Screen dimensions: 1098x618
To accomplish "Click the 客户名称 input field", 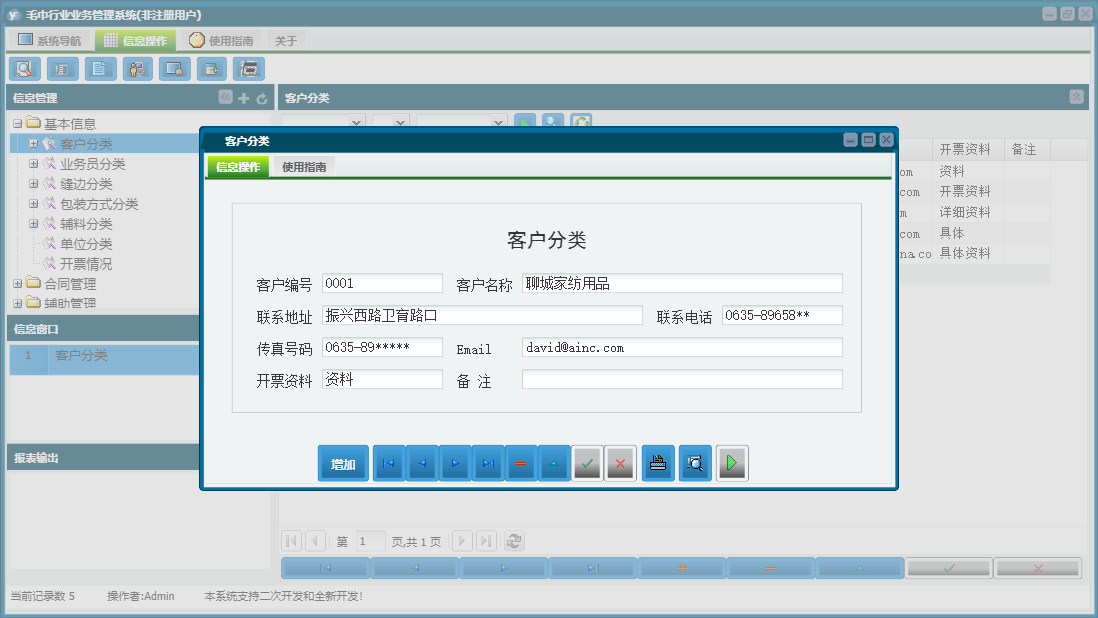I will tap(682, 283).
